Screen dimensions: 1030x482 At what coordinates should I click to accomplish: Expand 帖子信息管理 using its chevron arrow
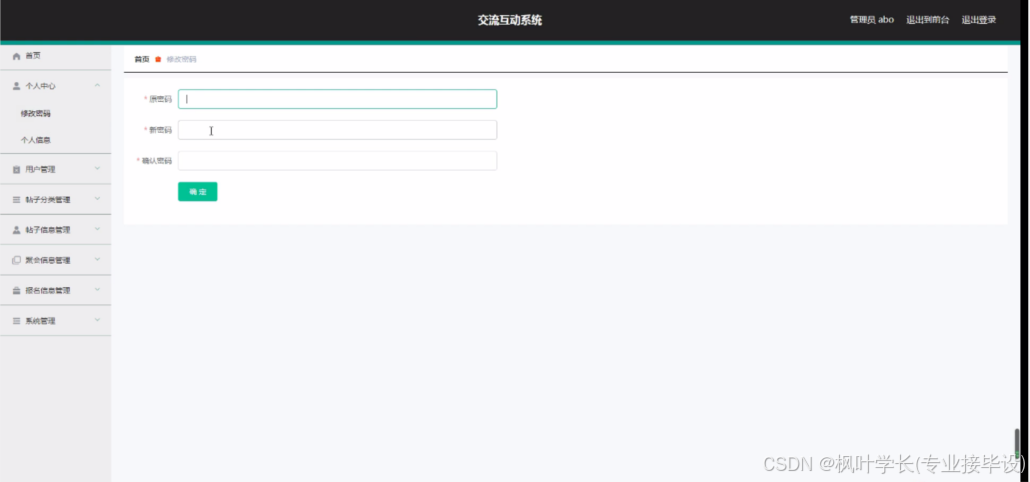click(x=97, y=229)
